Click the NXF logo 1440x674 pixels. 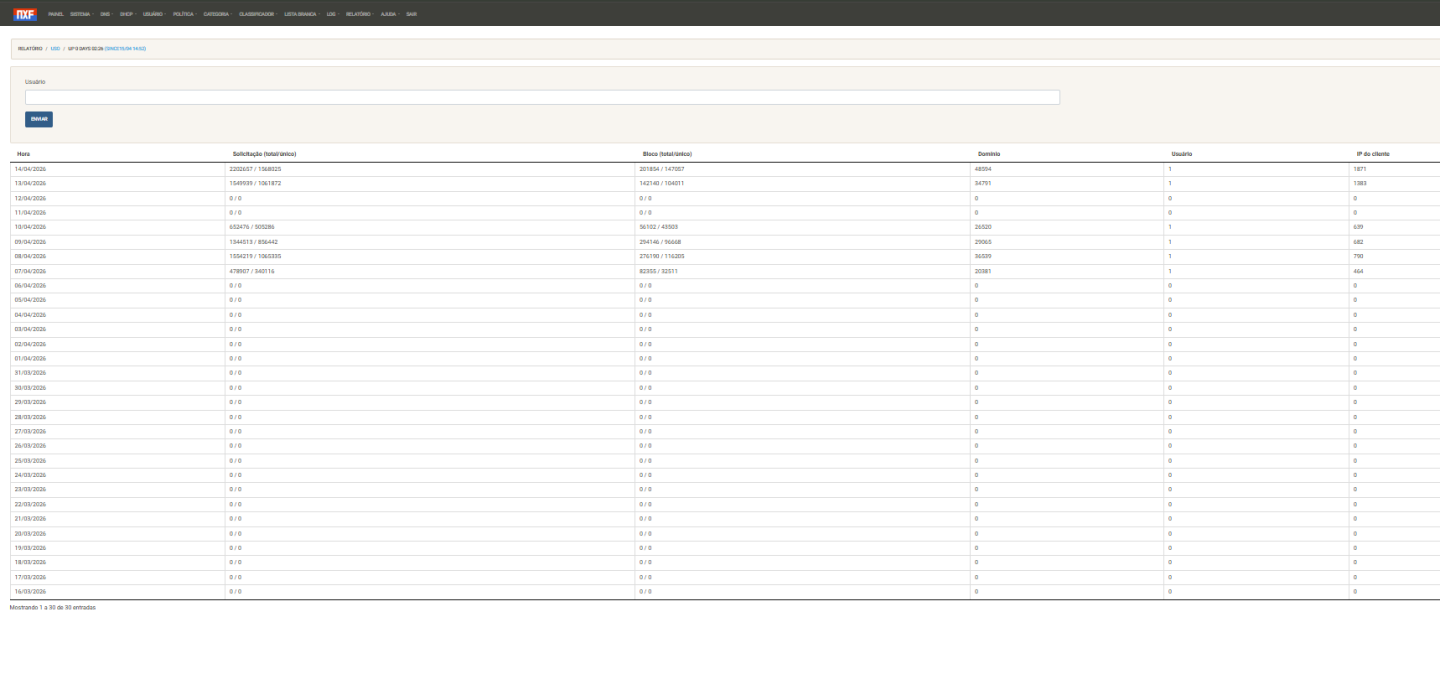click(24, 15)
